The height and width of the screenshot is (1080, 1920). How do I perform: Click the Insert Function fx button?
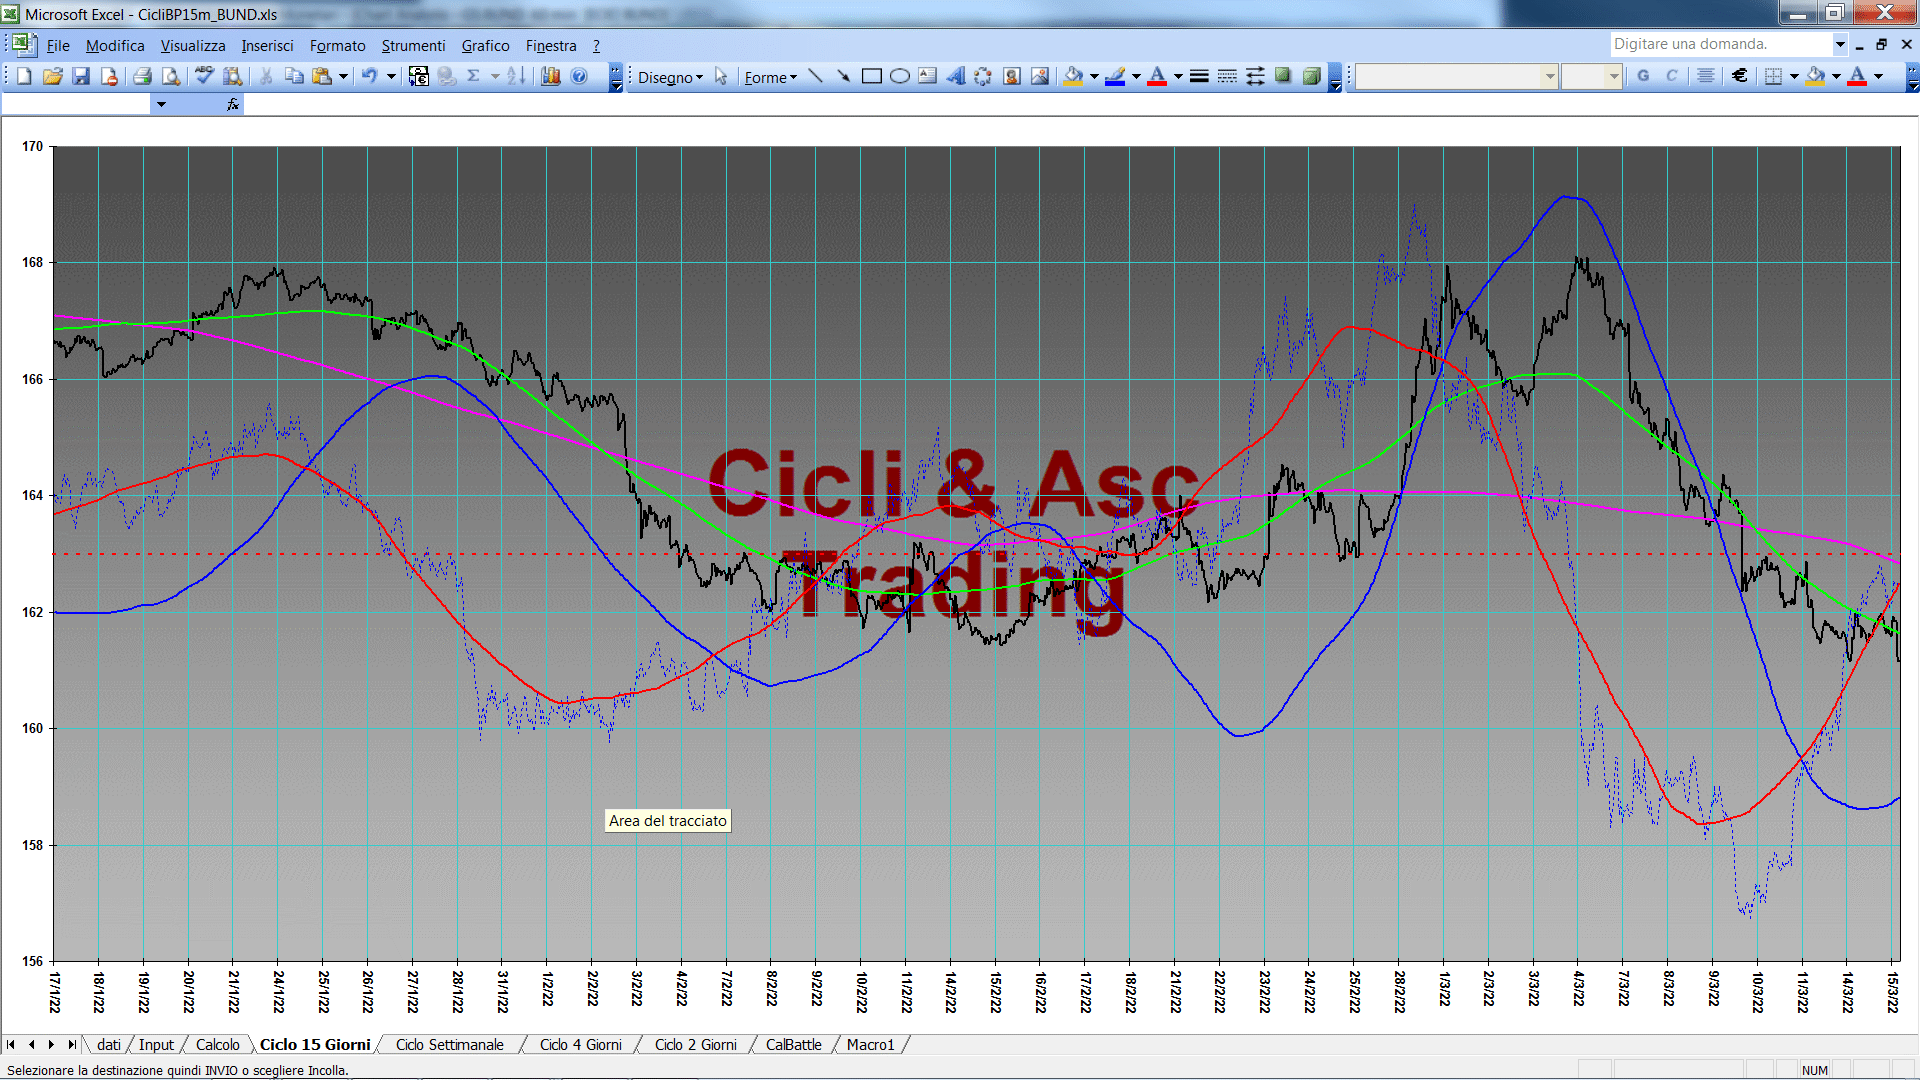(x=233, y=104)
